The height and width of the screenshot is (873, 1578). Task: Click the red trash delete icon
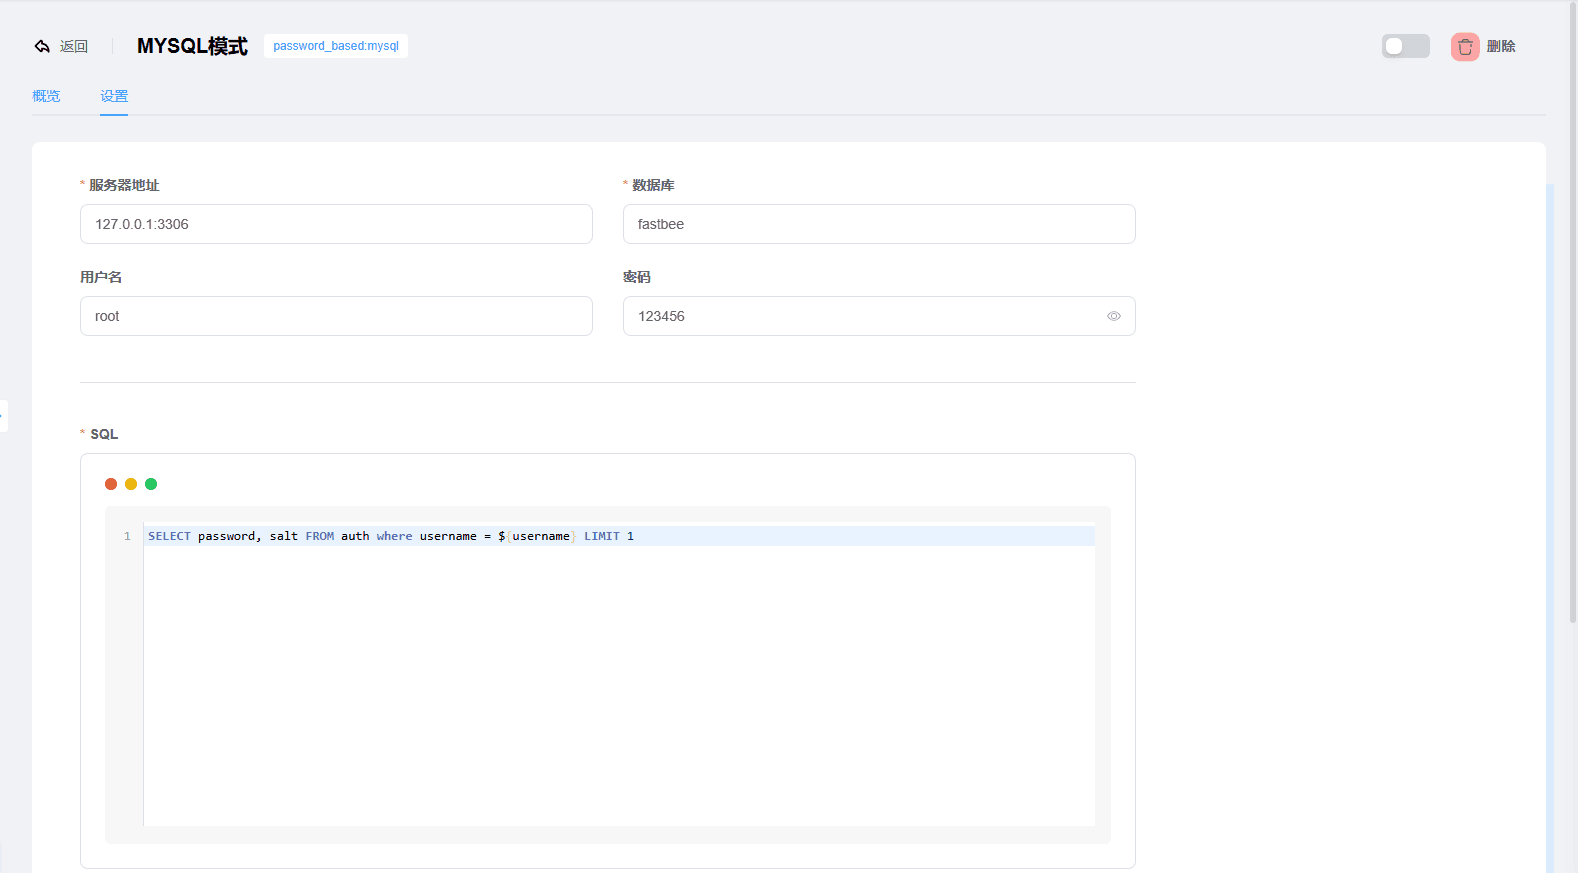(x=1465, y=46)
